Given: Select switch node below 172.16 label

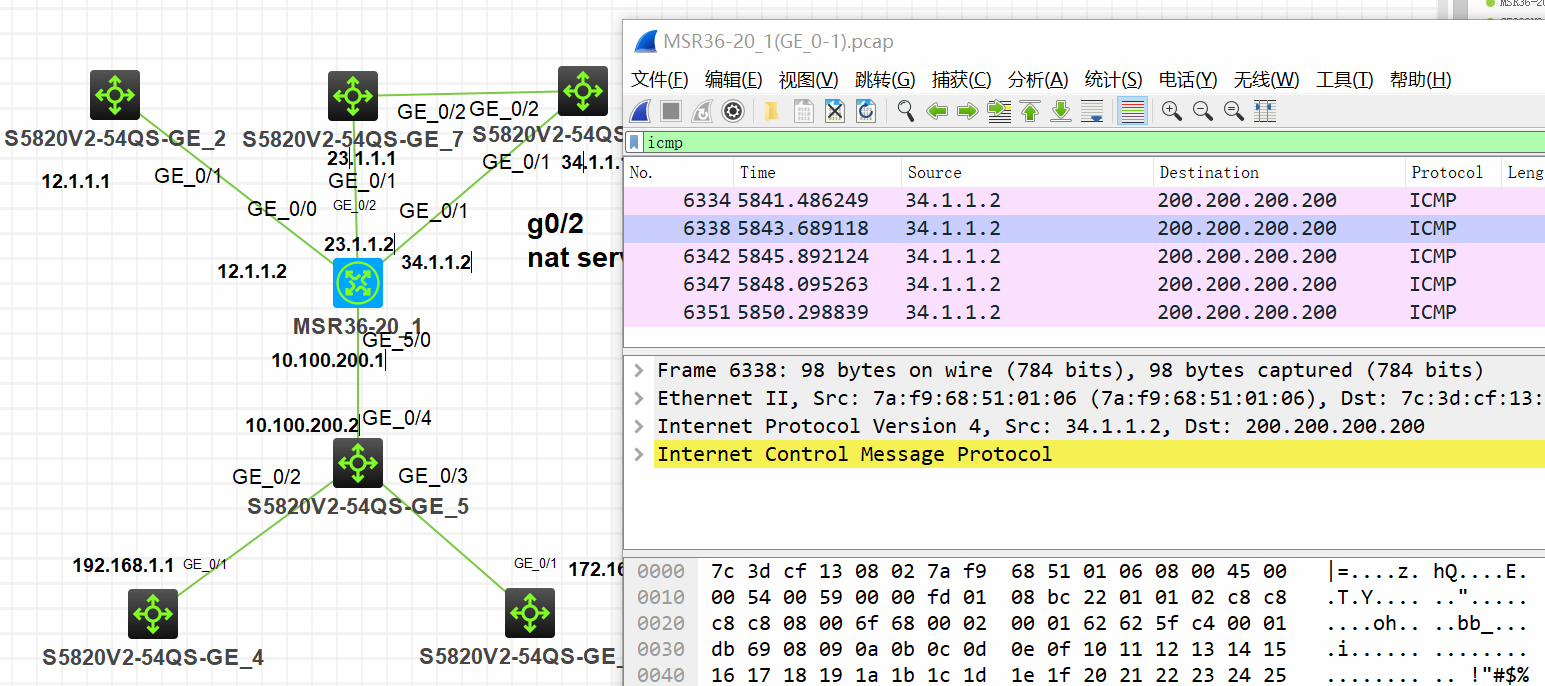Looking at the screenshot, I should point(530,614).
